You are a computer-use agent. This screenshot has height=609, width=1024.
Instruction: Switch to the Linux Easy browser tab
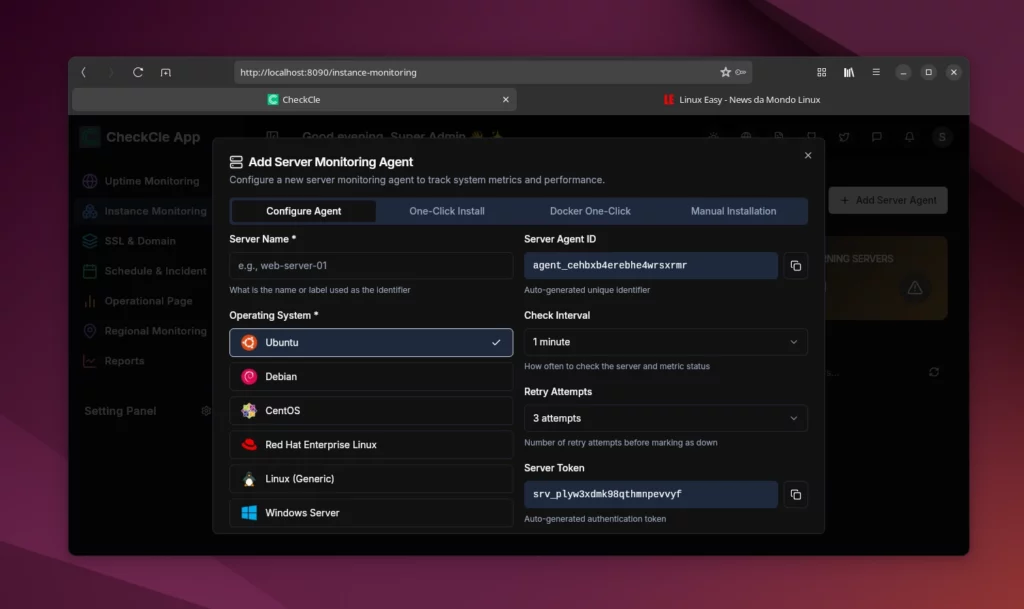coord(742,100)
